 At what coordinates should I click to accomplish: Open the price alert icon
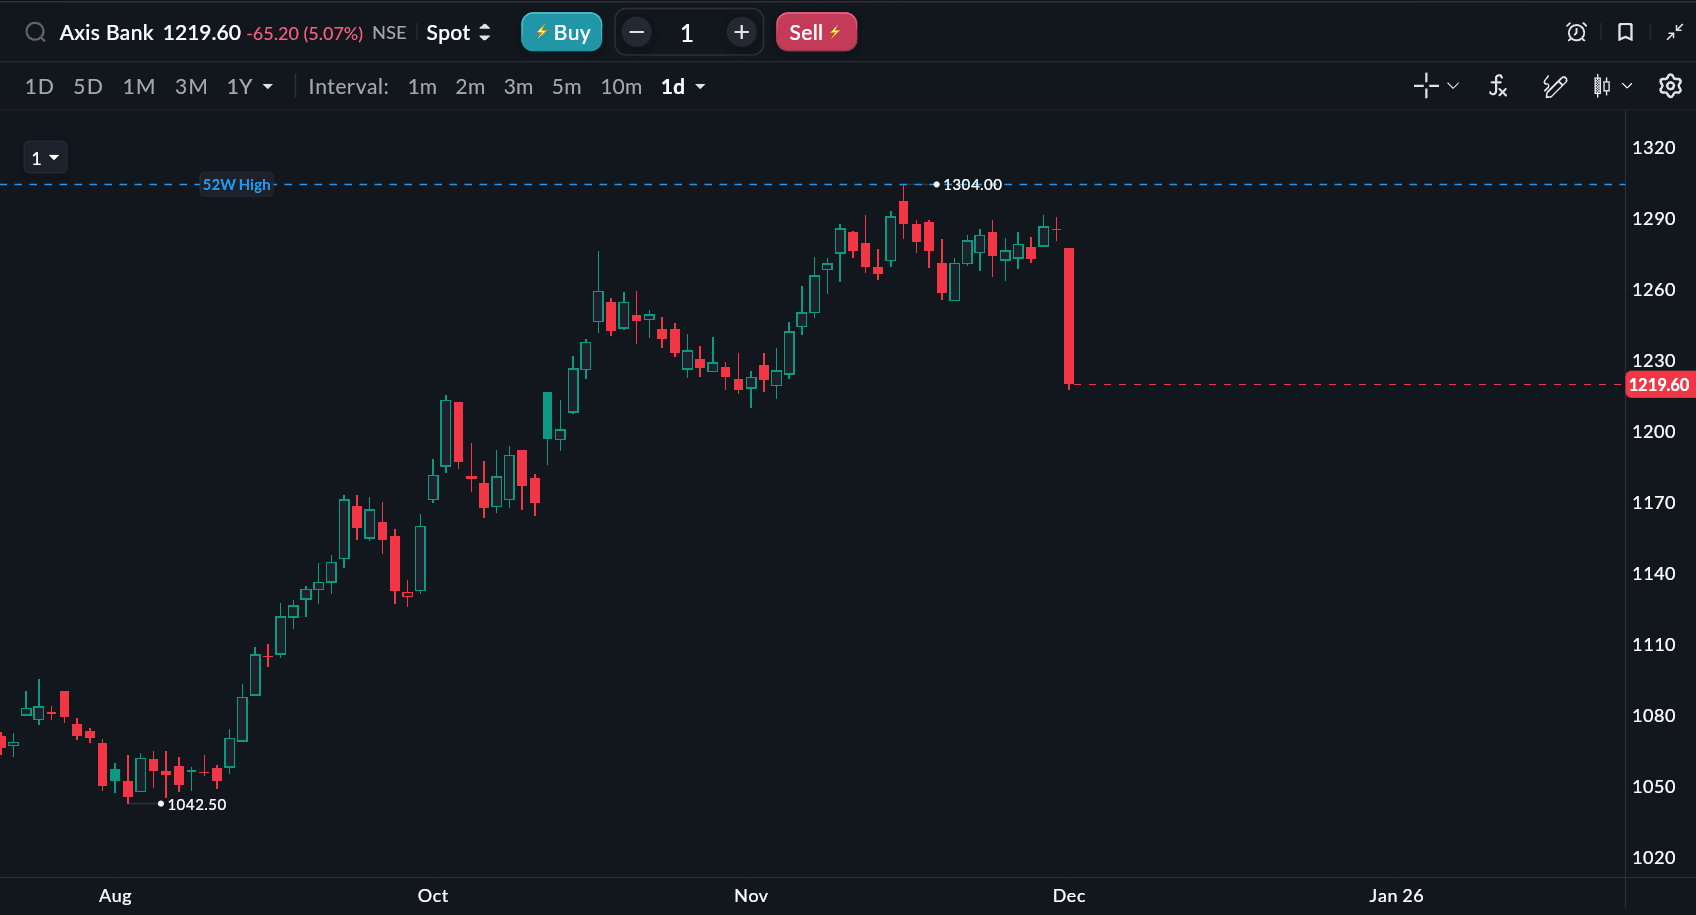click(x=1576, y=32)
